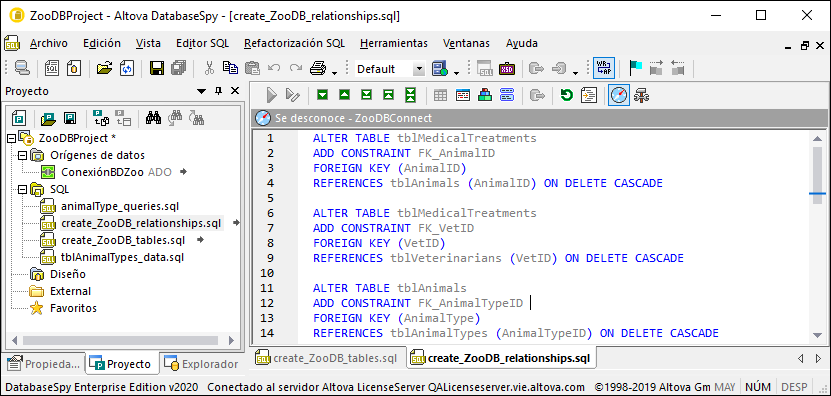
Task: Collapse the Orígenes de datos node
Action: (x=21, y=155)
